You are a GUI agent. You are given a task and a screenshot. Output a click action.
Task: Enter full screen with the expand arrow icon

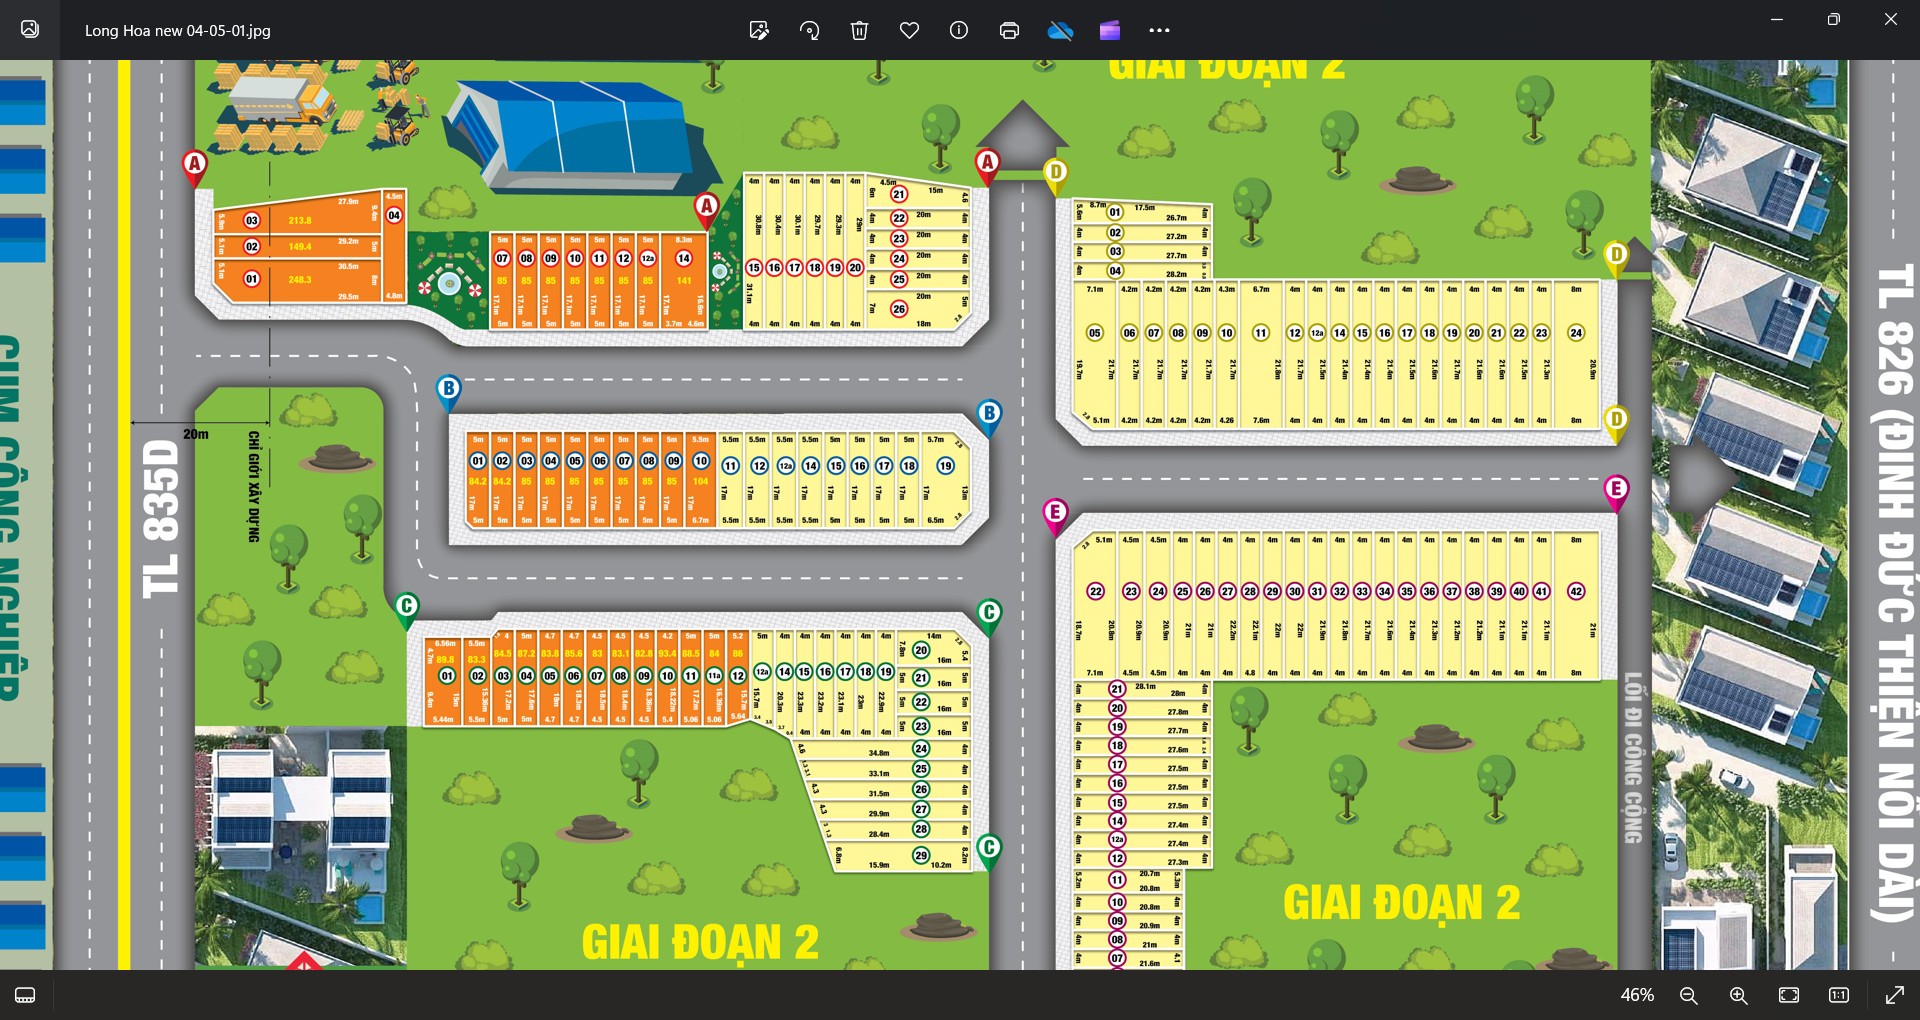(x=1894, y=995)
